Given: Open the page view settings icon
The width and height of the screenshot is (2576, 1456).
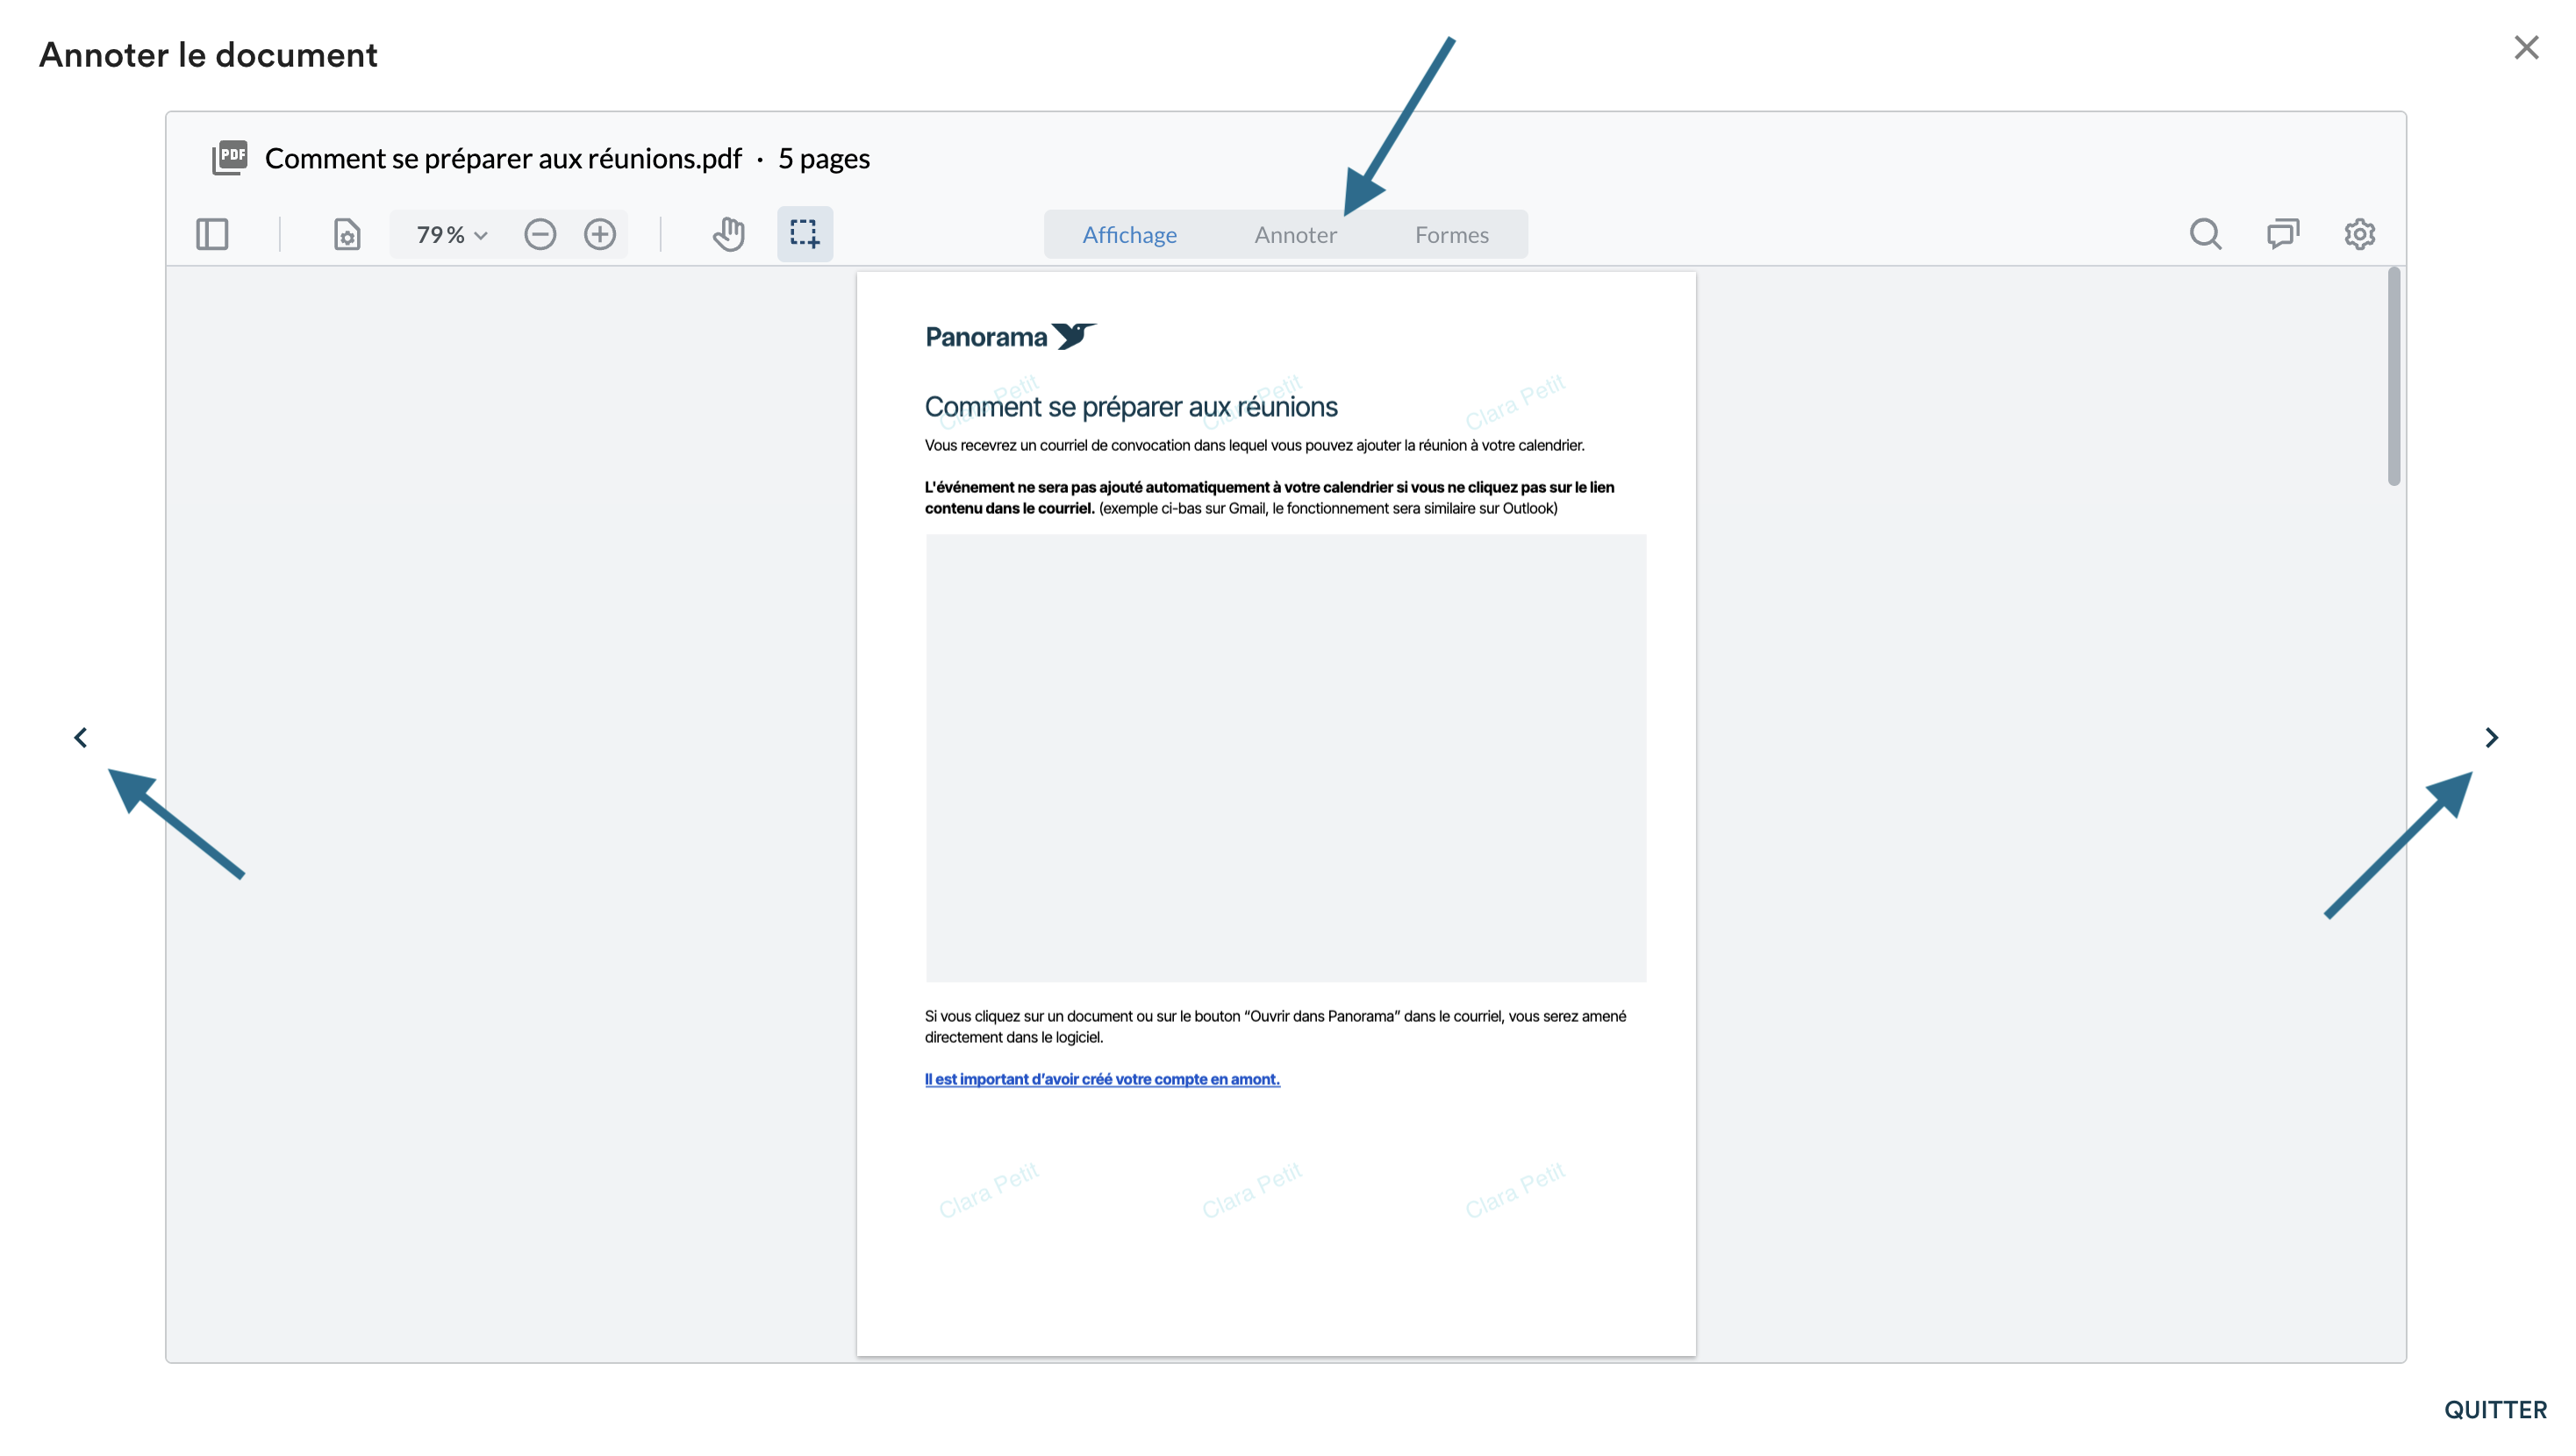Looking at the screenshot, I should click(x=346, y=234).
